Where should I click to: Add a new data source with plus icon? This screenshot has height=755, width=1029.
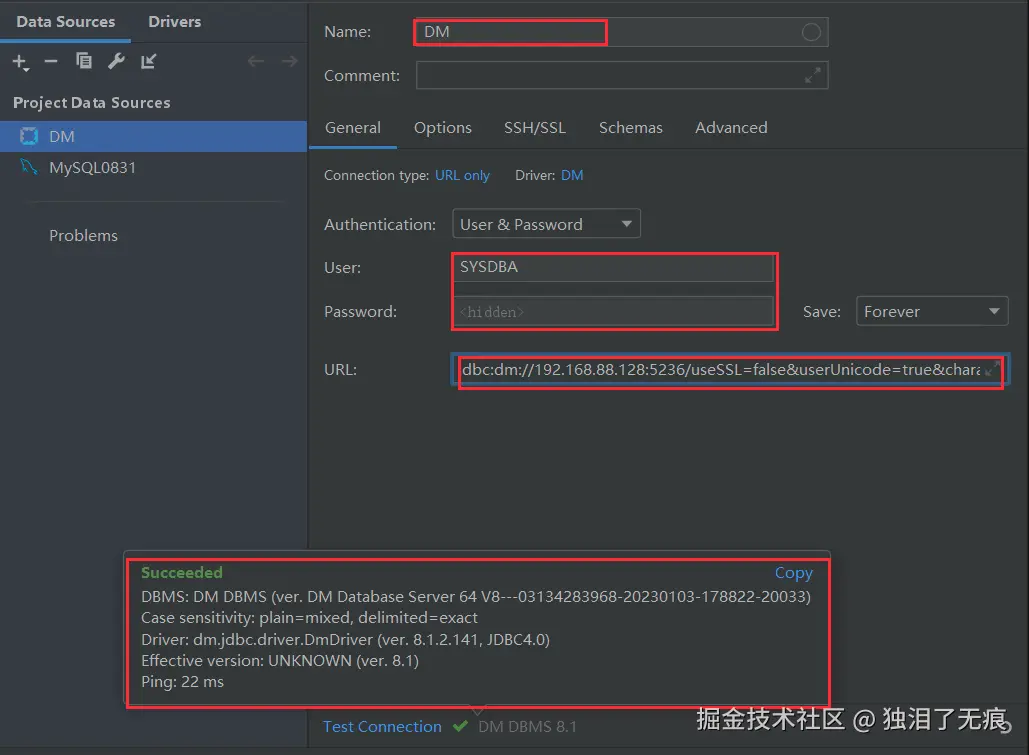(x=20, y=62)
